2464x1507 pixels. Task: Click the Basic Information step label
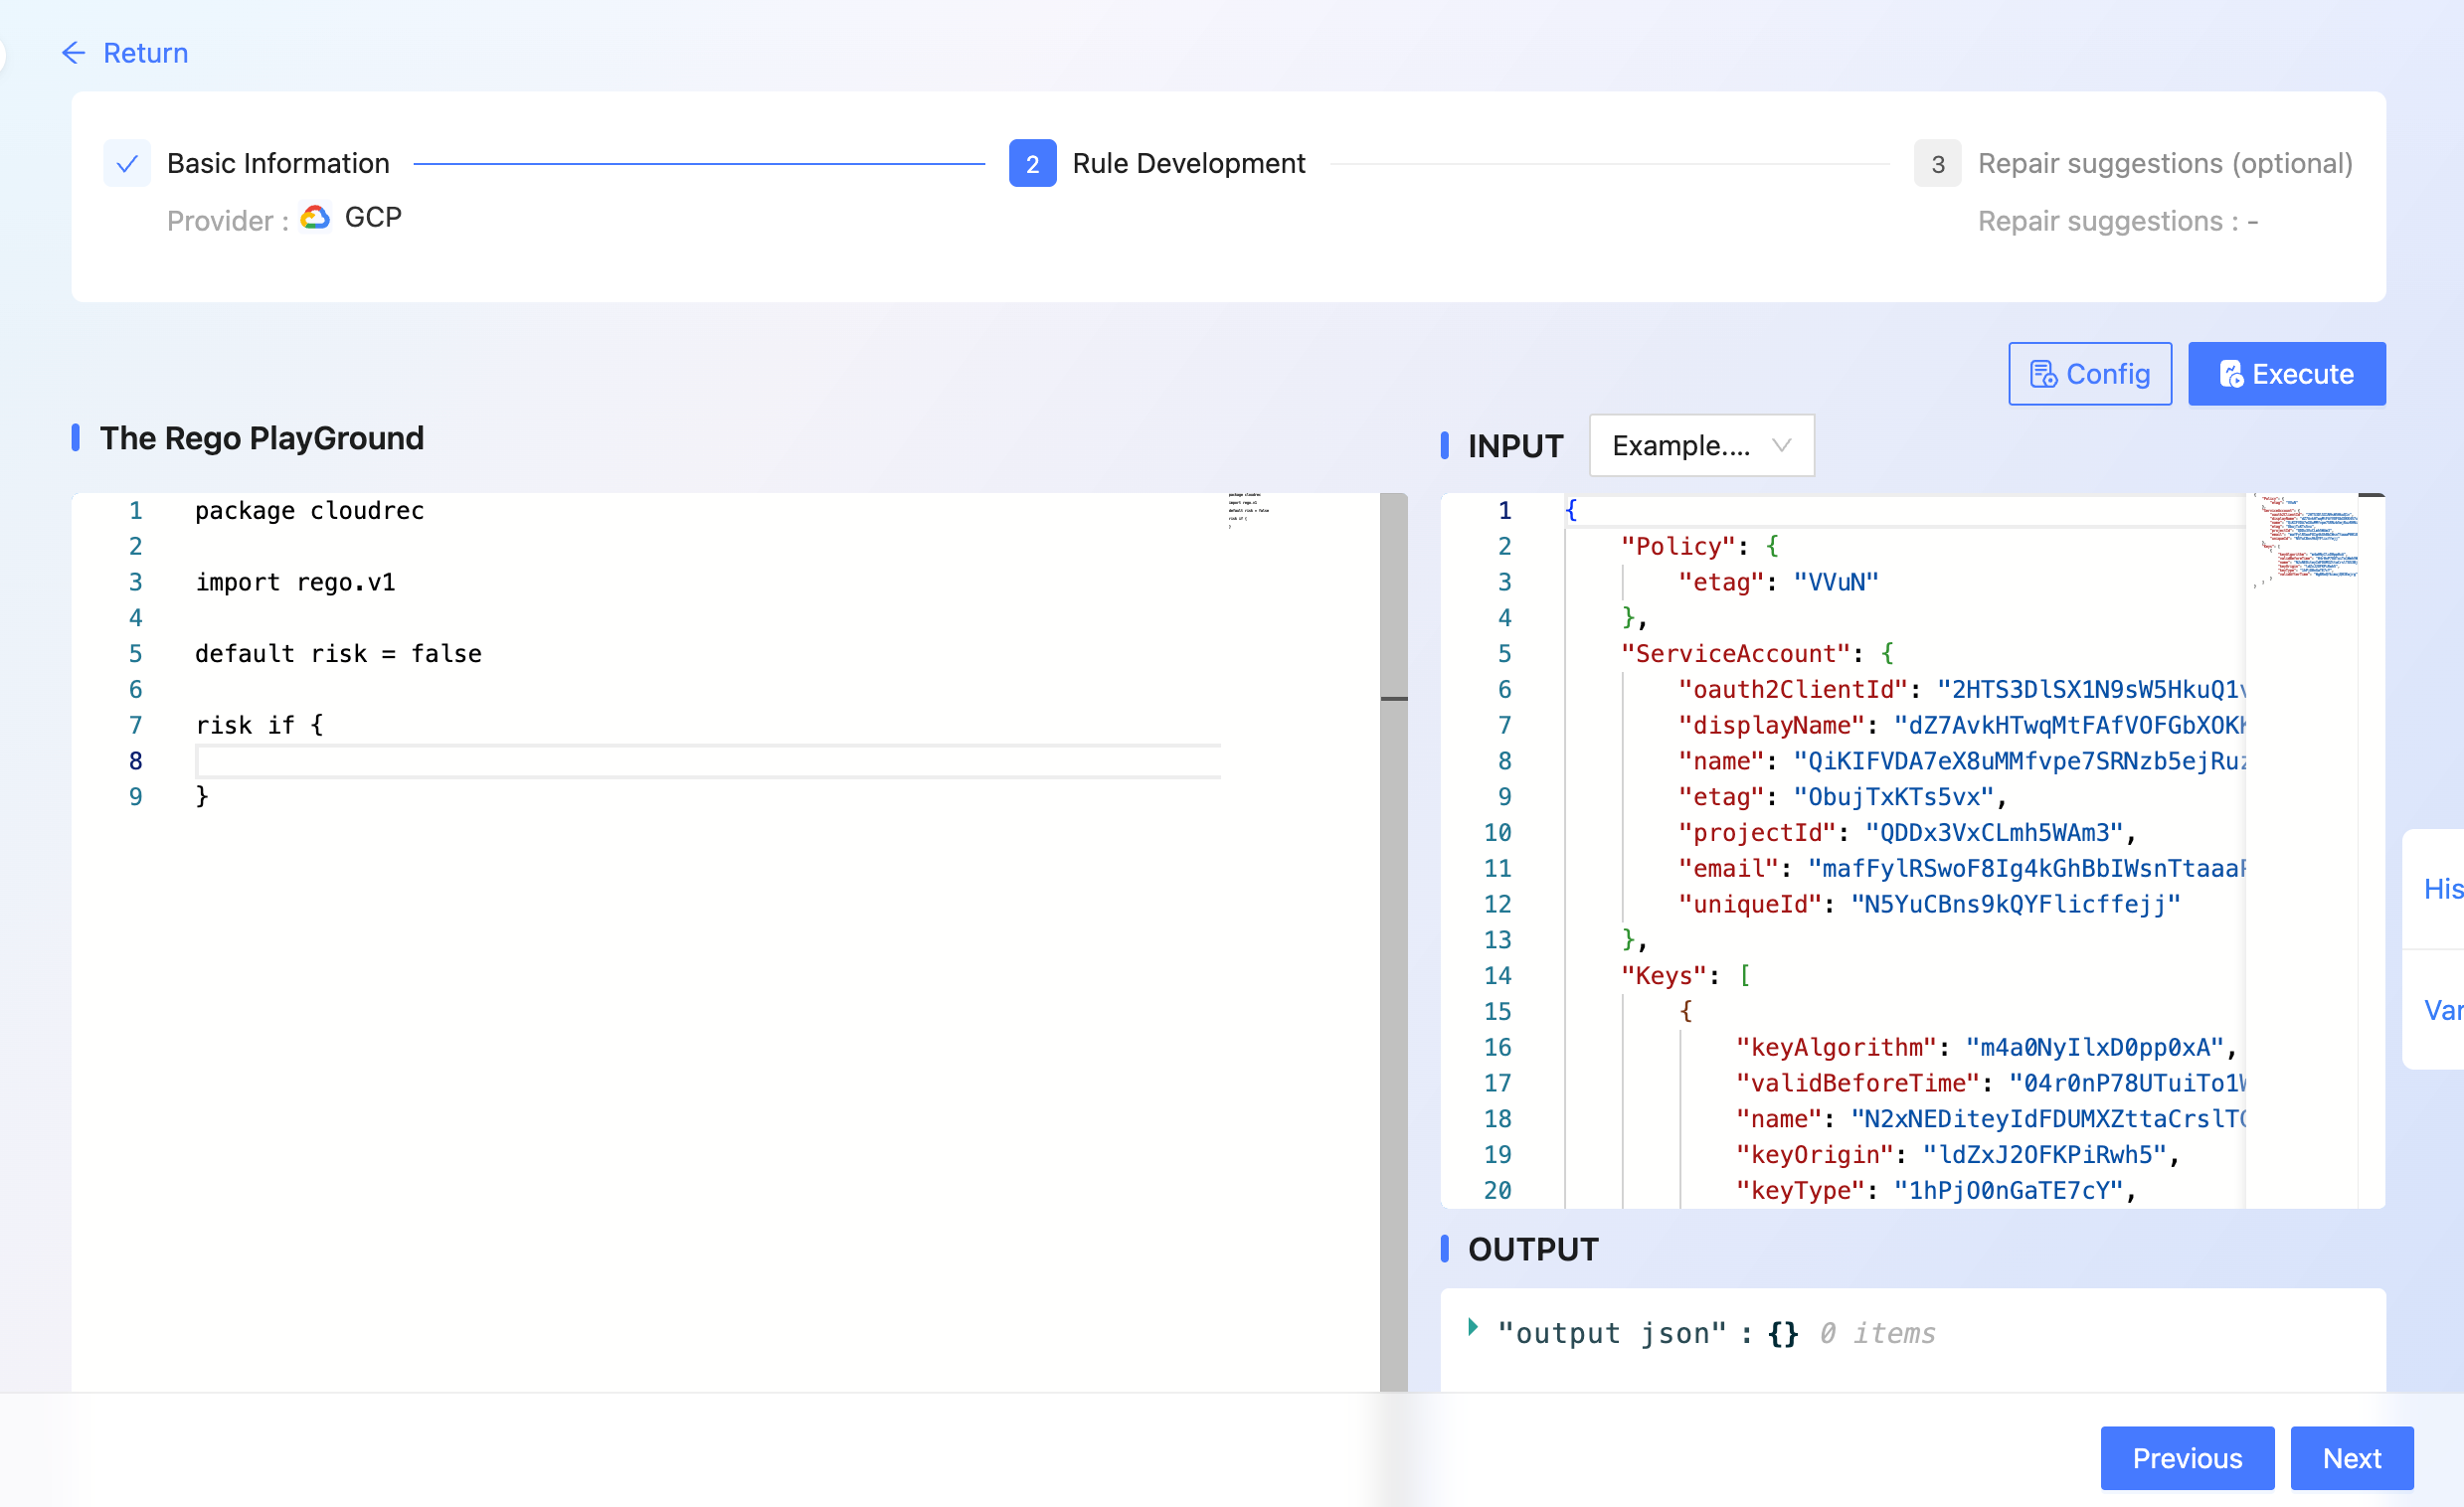[x=278, y=164]
